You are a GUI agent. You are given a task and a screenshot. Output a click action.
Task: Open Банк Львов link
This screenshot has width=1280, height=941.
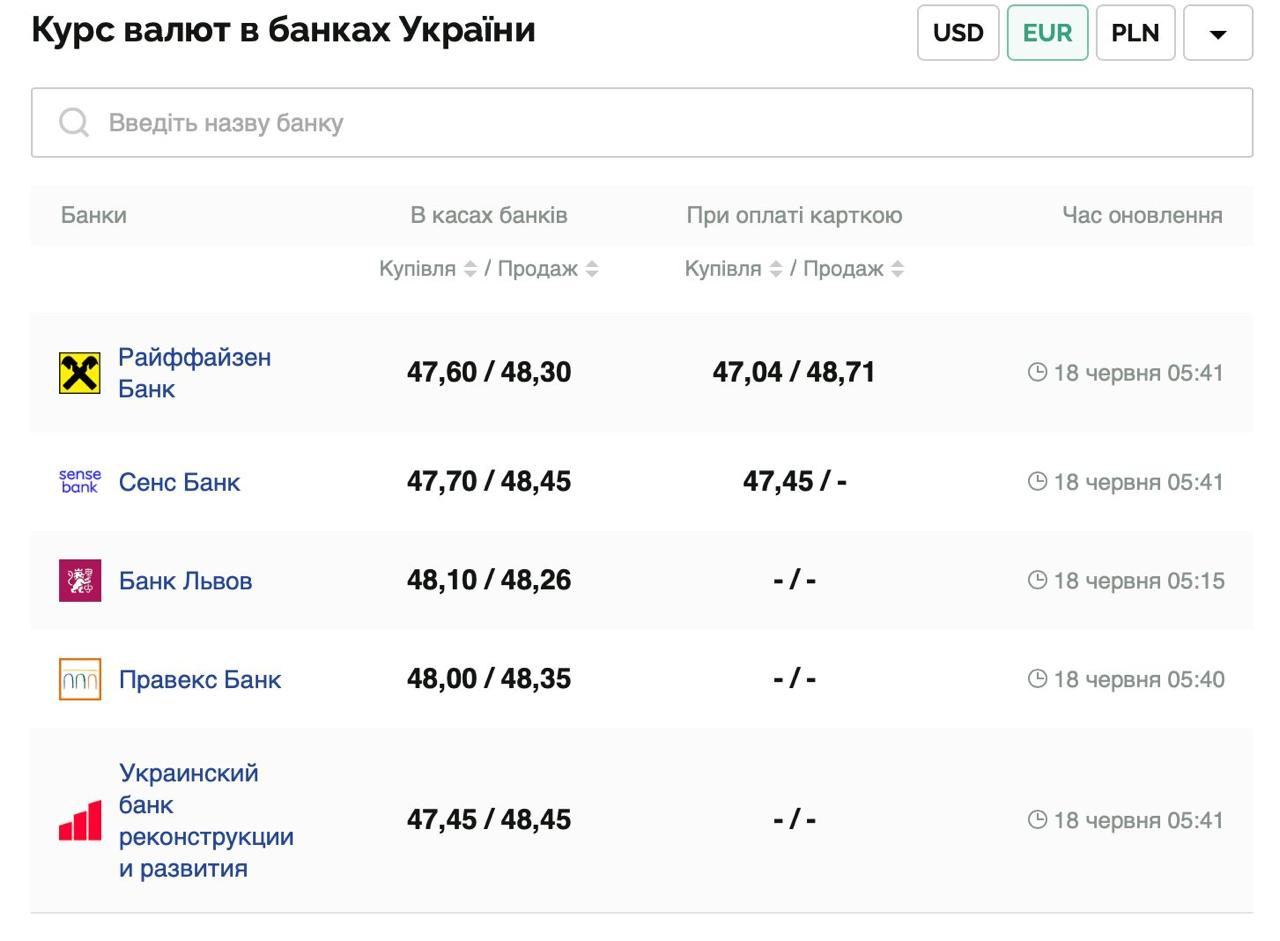[185, 581]
